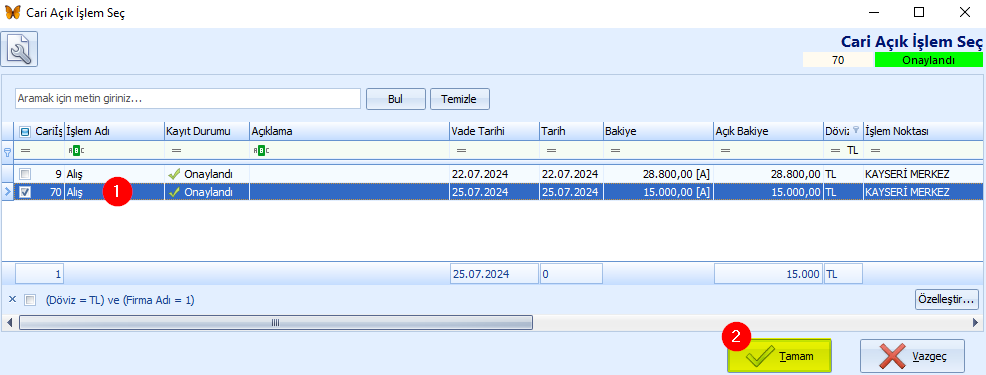Image resolution: width=986 pixels, height=375 pixels.
Task: Click the butterfly app icon in title bar
Action: [13, 12]
